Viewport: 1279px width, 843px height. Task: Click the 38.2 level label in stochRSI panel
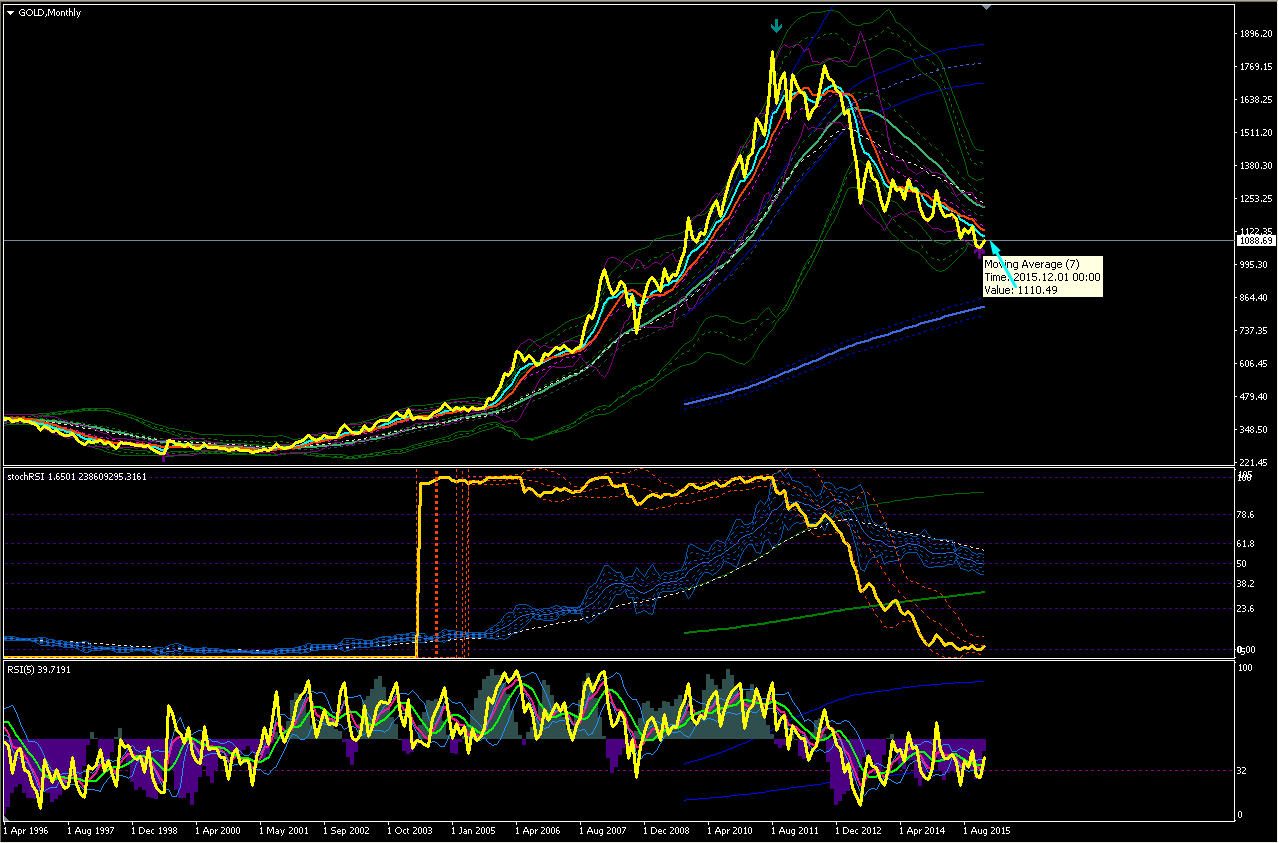click(1246, 583)
